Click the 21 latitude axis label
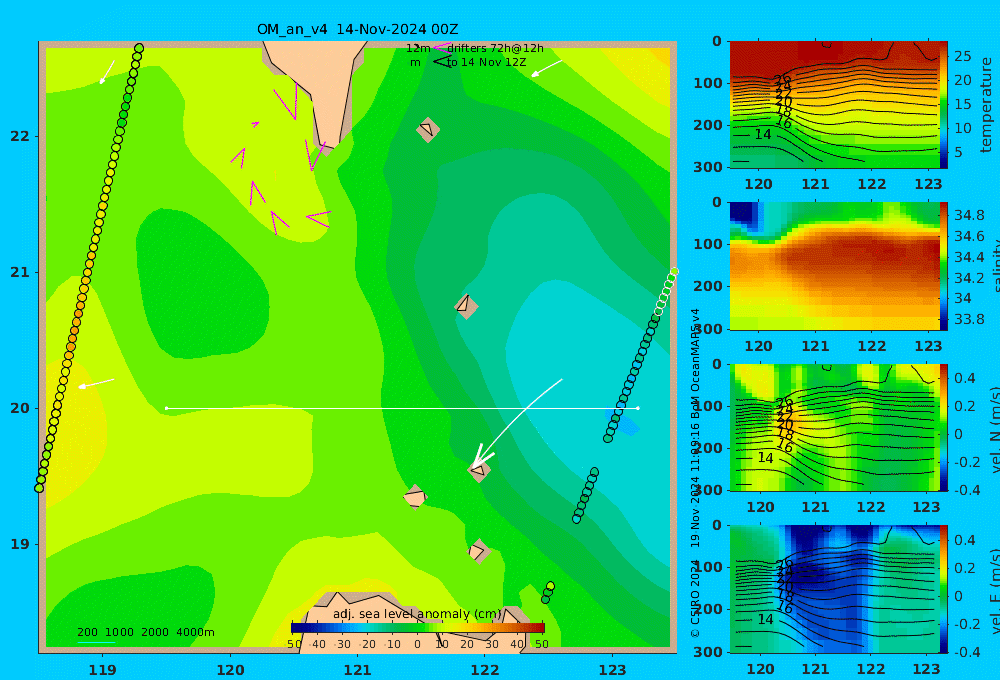The image size is (1000, 680). point(20,272)
